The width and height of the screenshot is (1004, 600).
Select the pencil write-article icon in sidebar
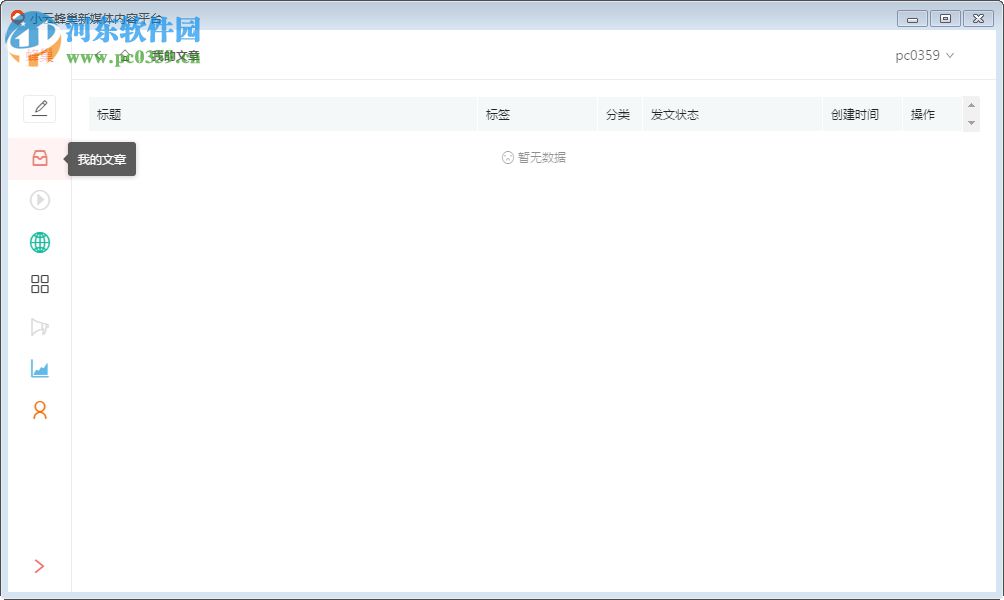[39, 108]
